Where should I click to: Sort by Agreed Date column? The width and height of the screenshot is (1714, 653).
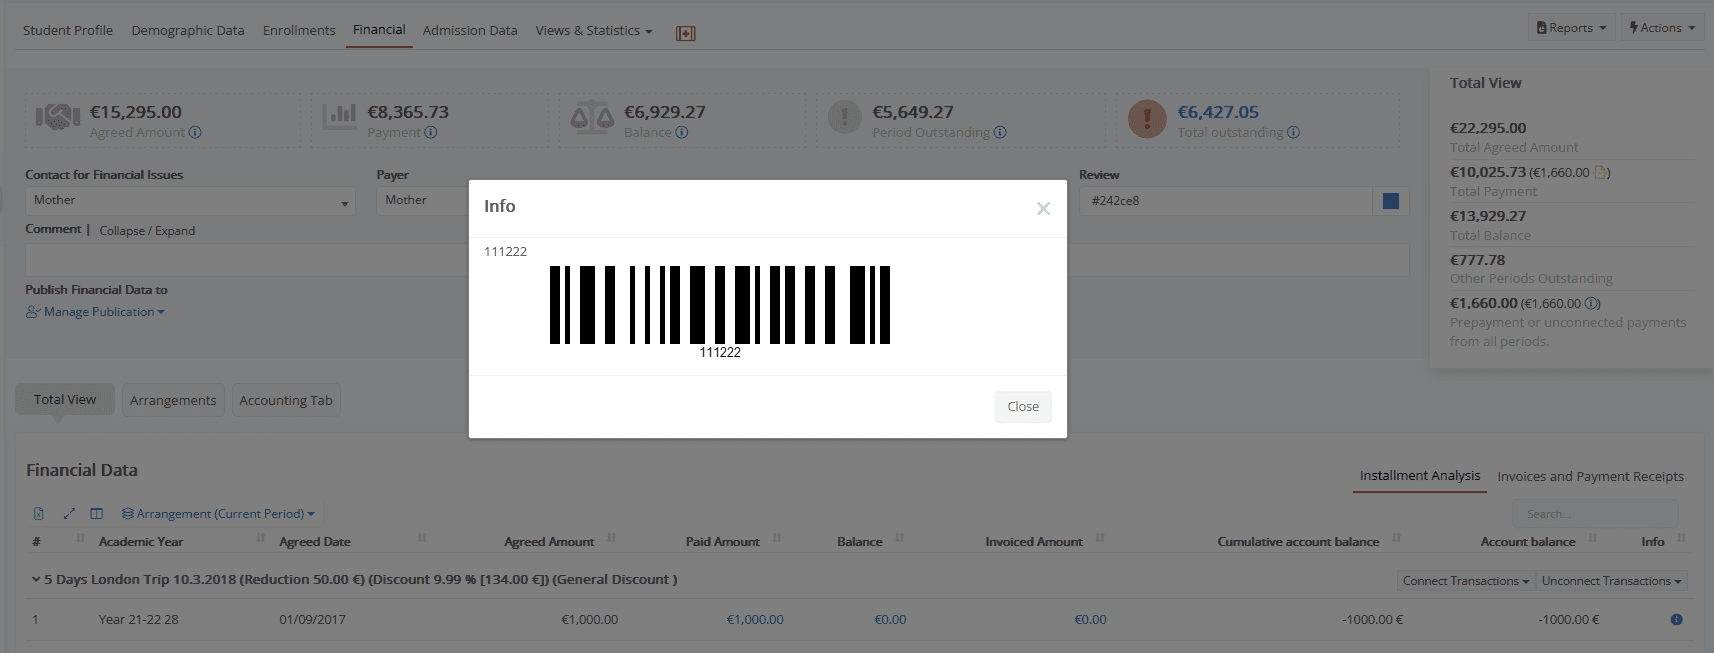(x=315, y=541)
